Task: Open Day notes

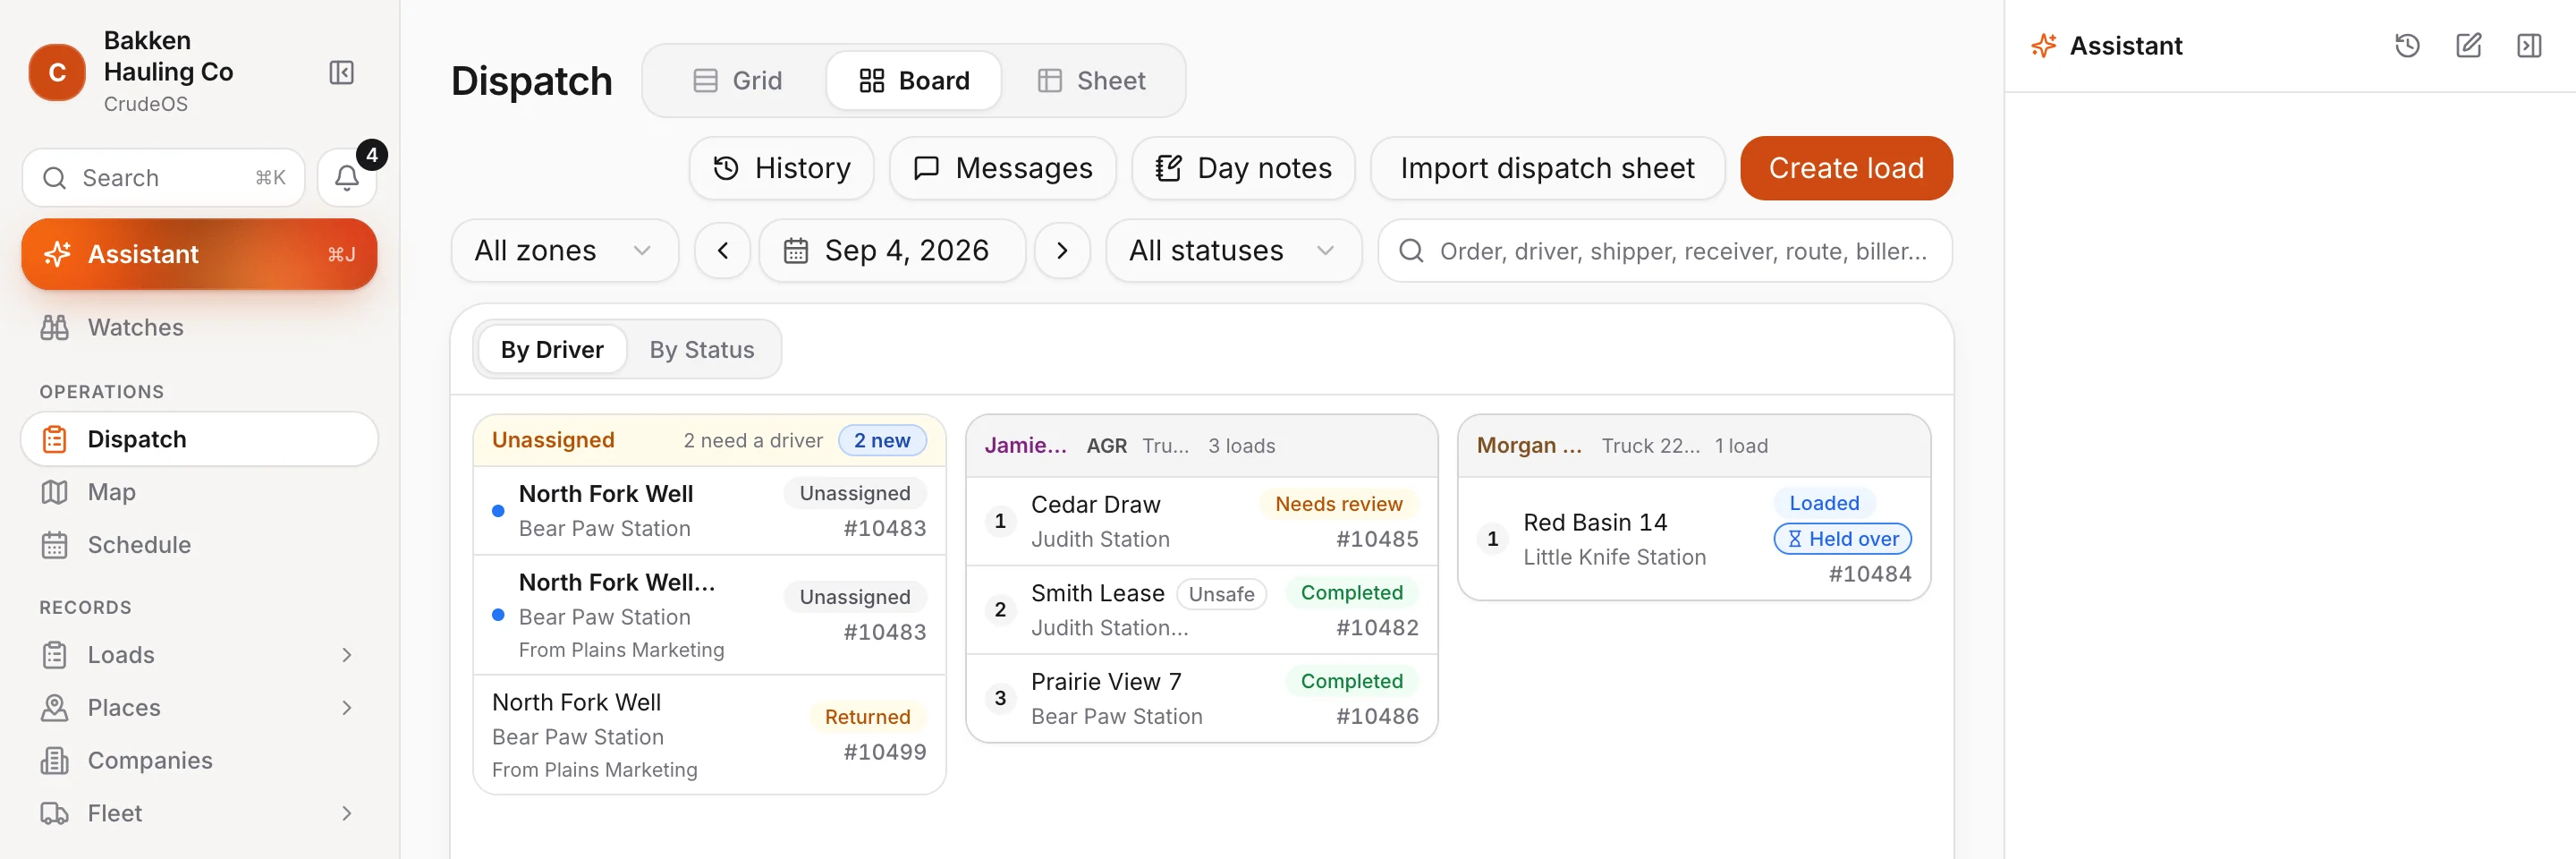Action: tap(1243, 168)
